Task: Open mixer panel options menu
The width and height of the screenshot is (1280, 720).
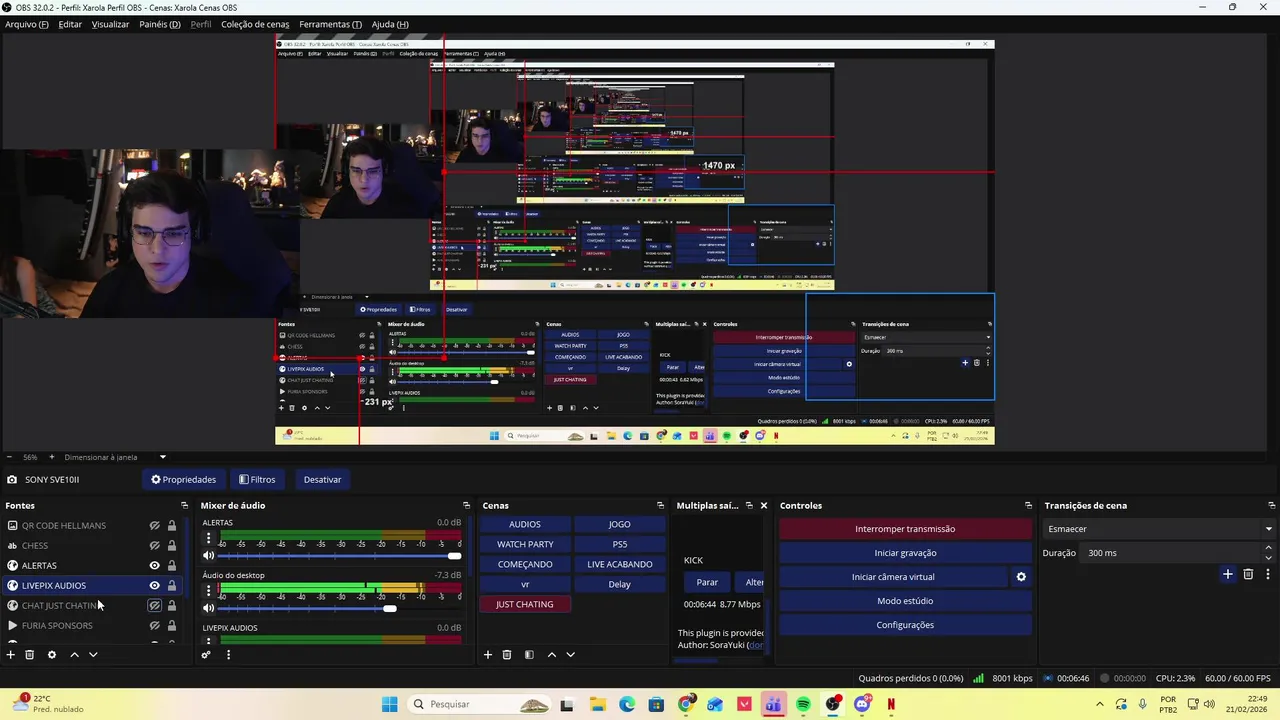Action: 228,655
